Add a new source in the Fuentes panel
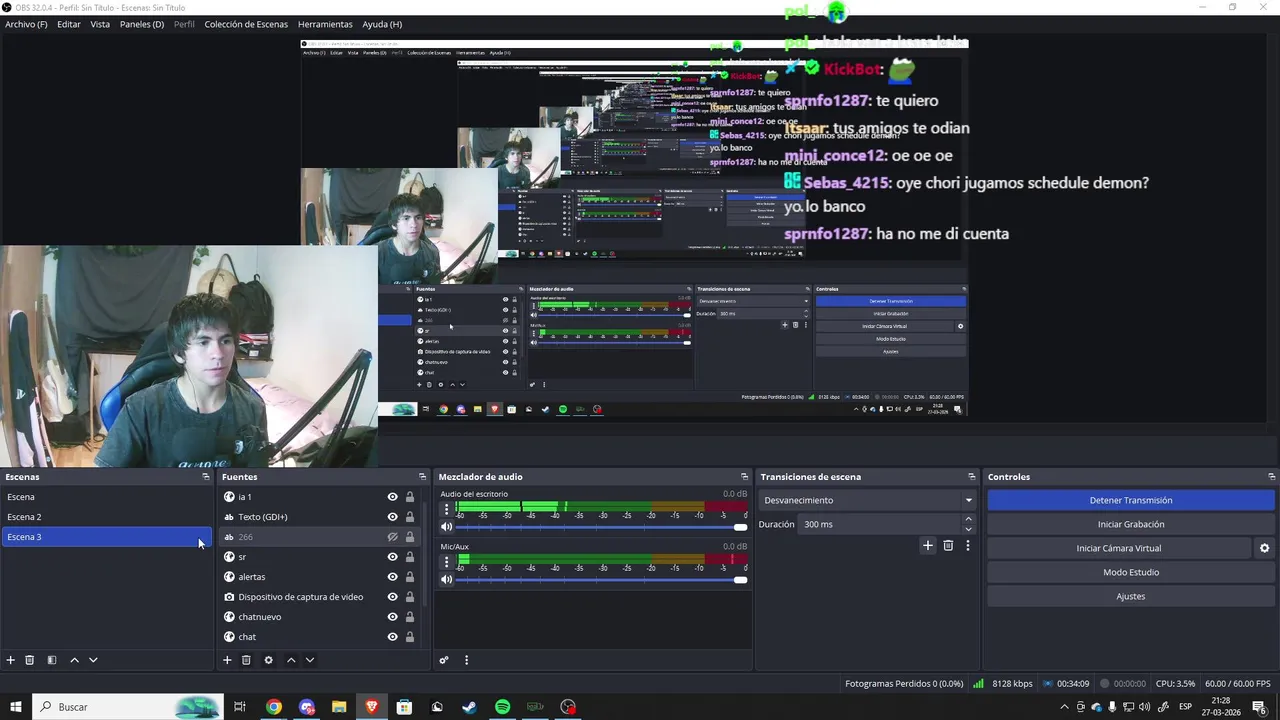Viewport: 1280px width, 720px height. coord(227,660)
